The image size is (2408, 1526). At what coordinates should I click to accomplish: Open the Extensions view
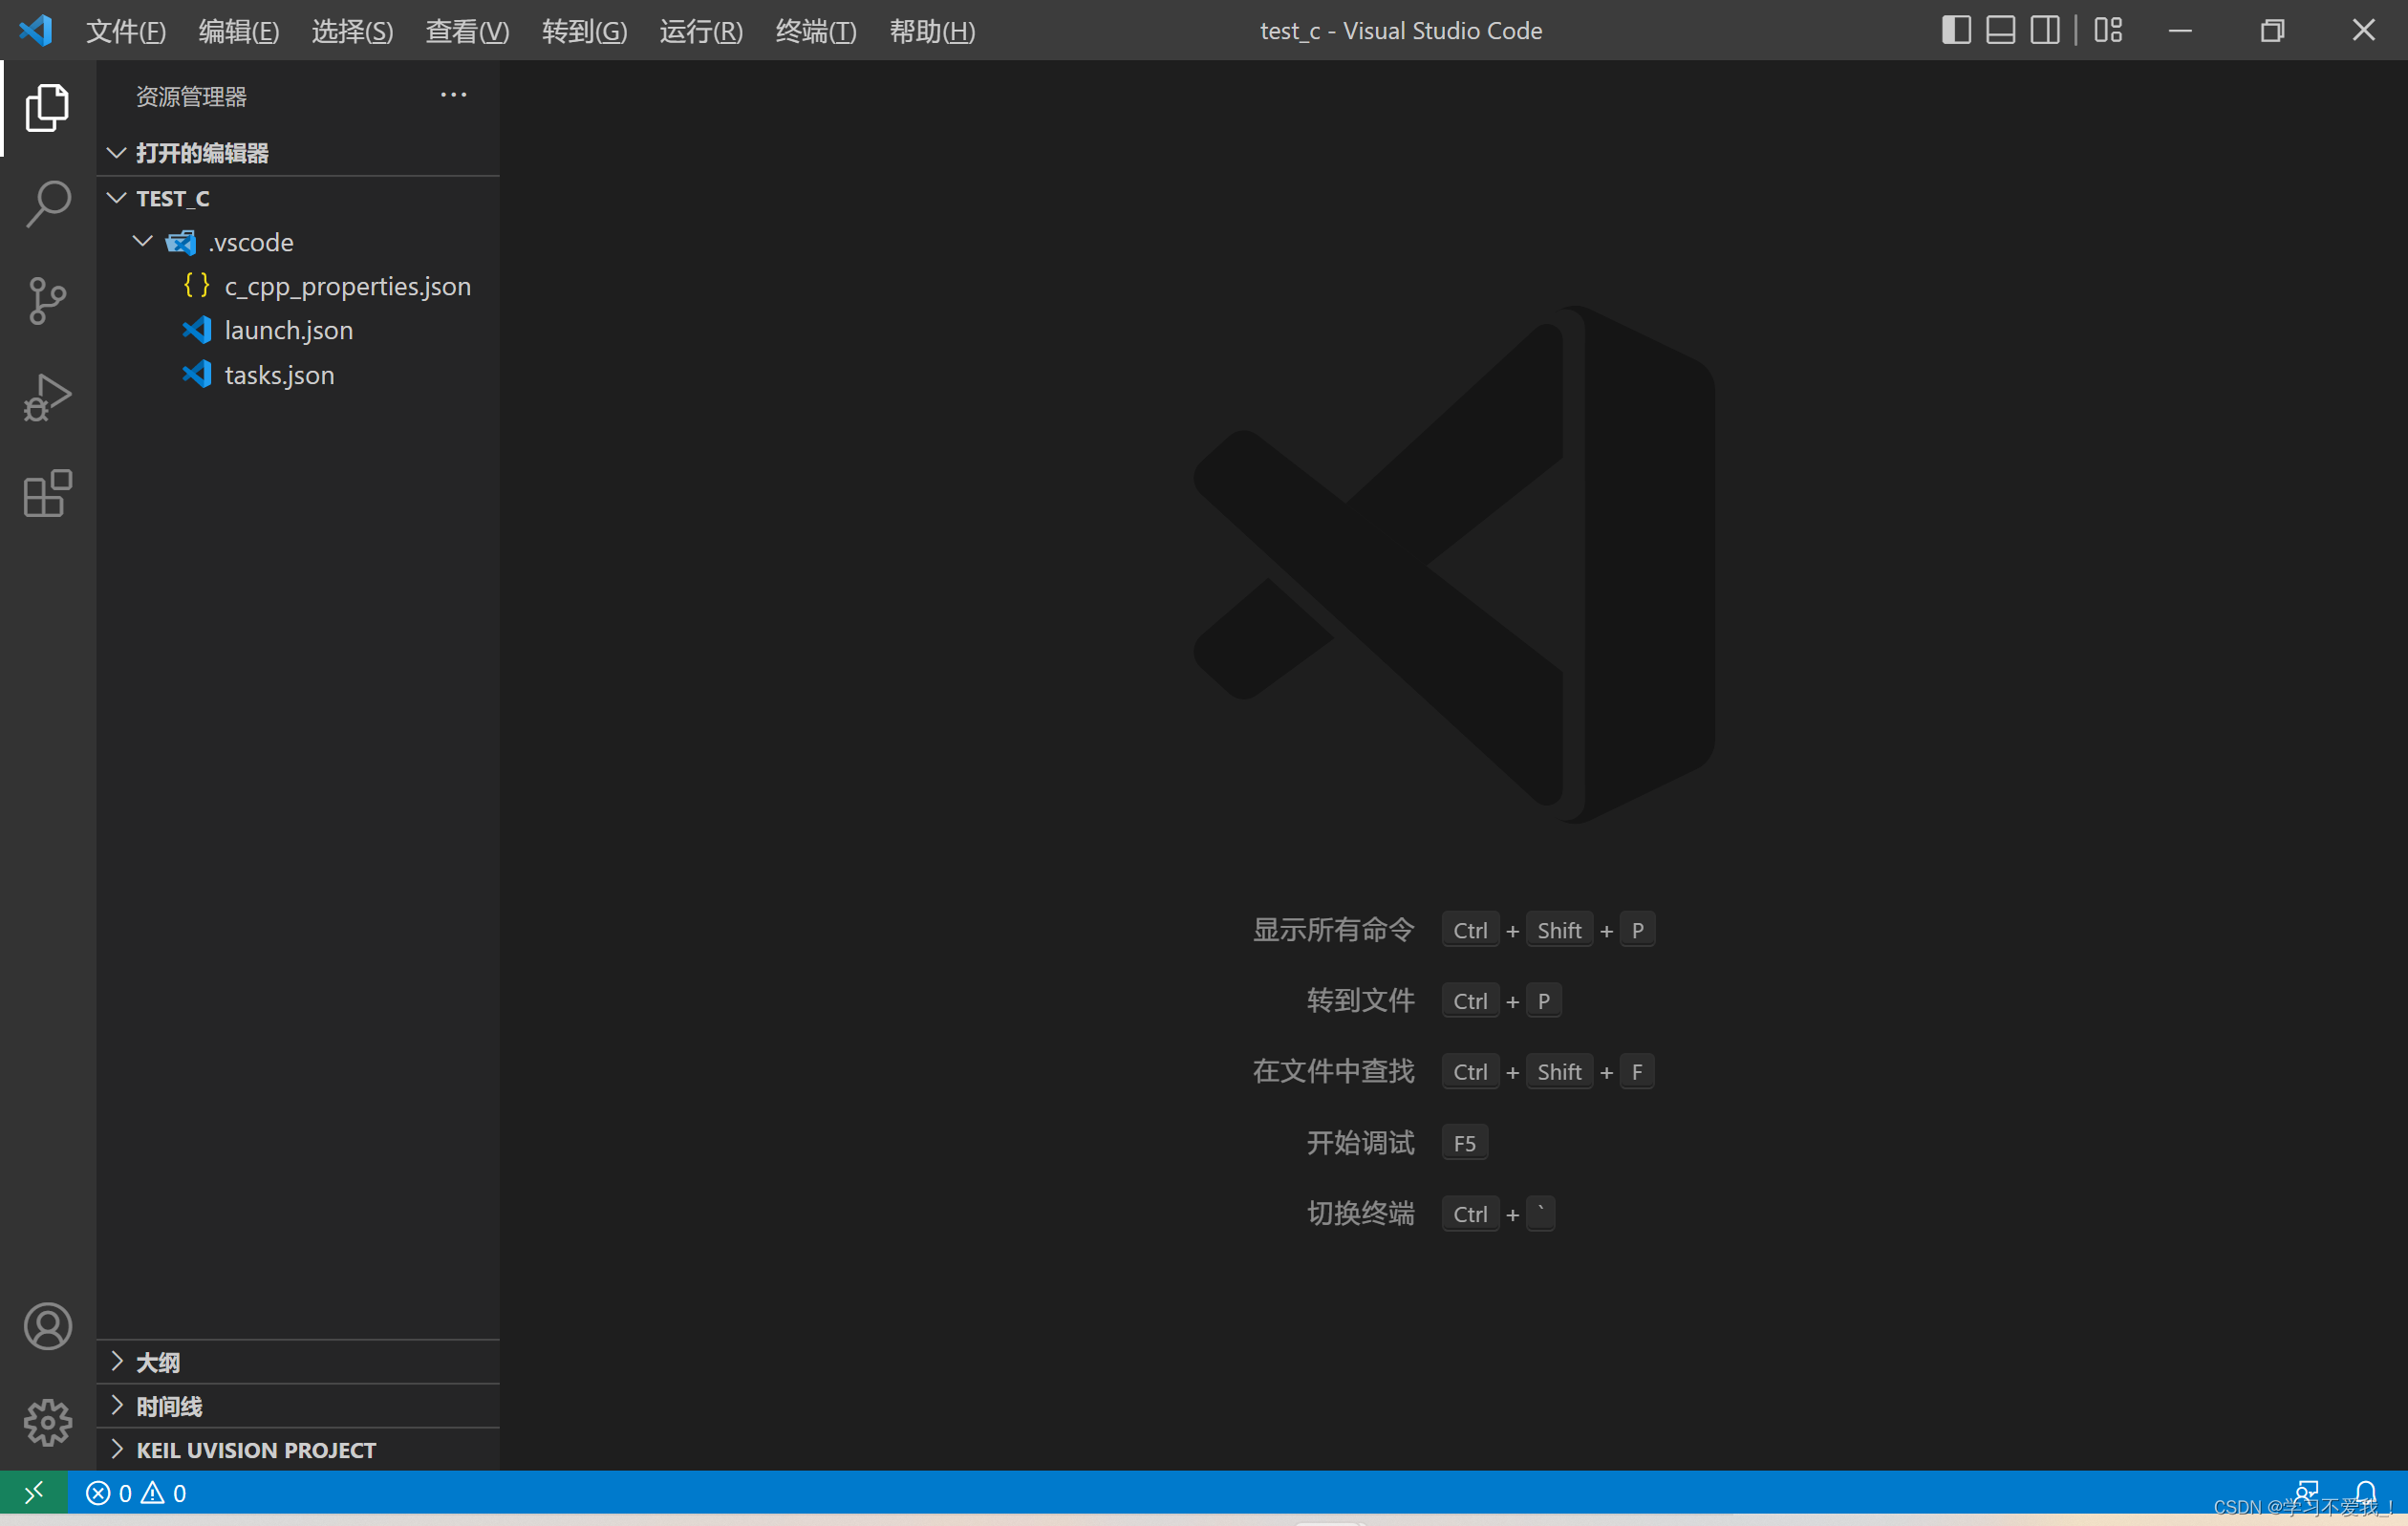point(47,494)
